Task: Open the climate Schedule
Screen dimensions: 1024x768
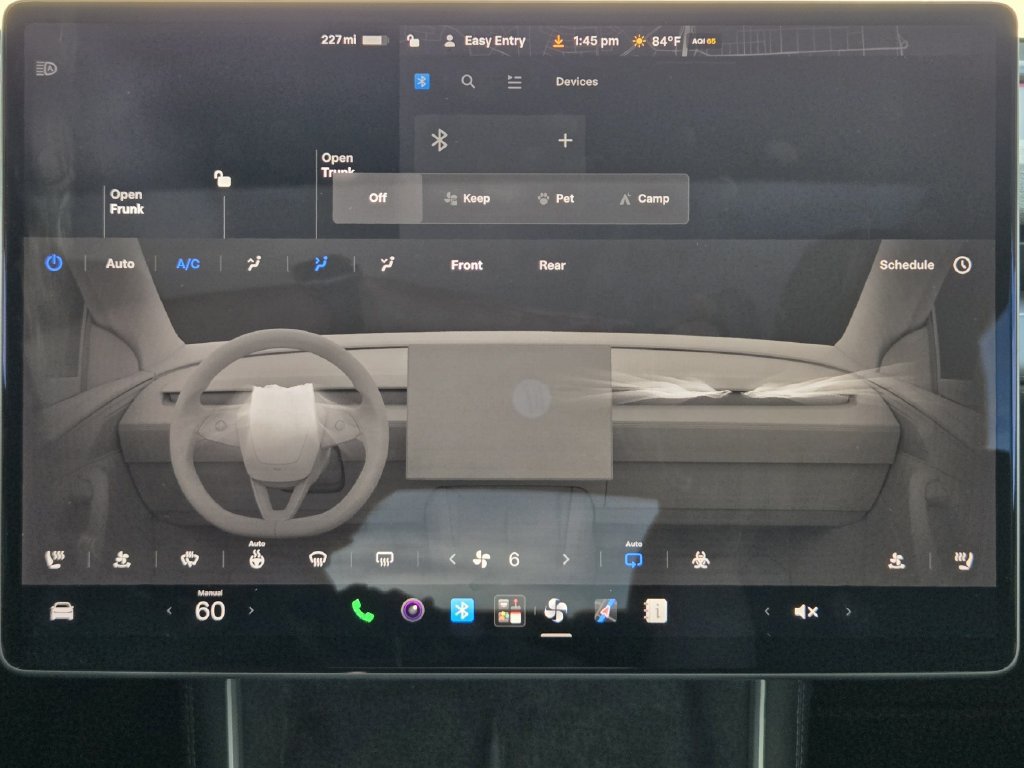Action: [x=906, y=264]
